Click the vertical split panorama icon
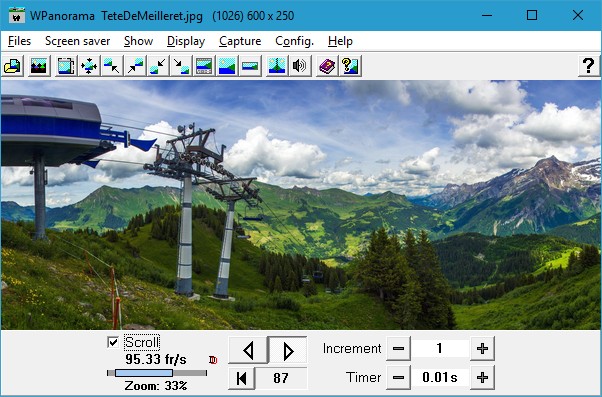Screen dimensions: 602x397 tap(277, 66)
